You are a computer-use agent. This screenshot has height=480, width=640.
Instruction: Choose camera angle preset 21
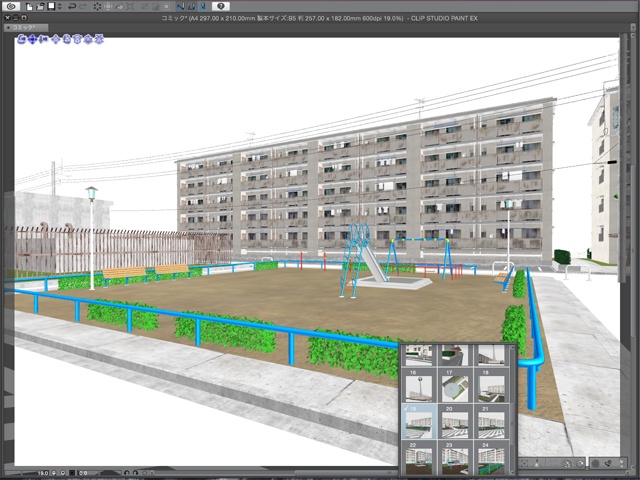[491, 422]
